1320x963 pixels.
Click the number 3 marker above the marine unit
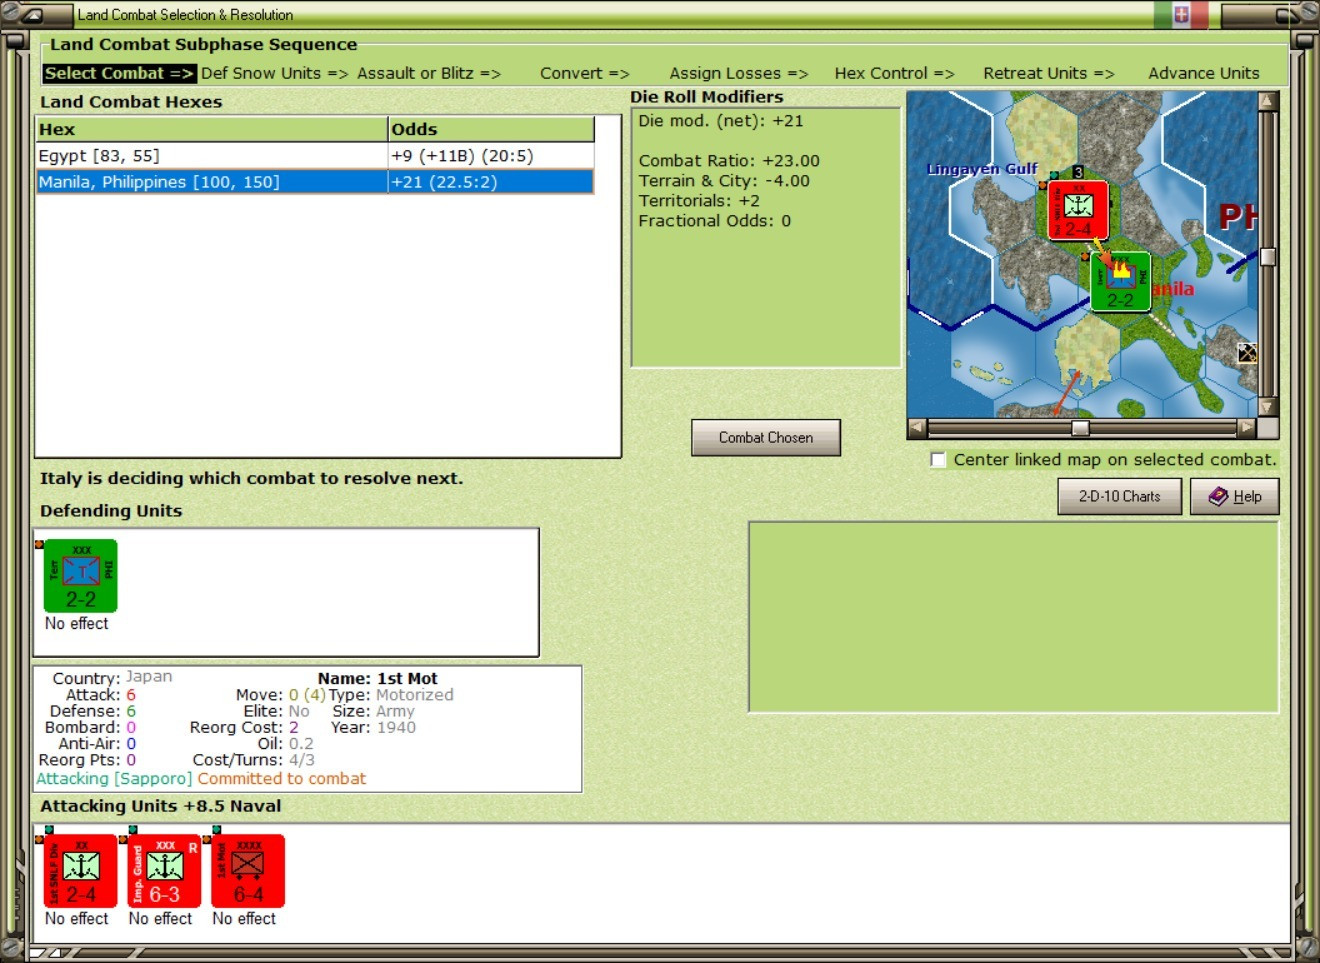coord(1078,173)
